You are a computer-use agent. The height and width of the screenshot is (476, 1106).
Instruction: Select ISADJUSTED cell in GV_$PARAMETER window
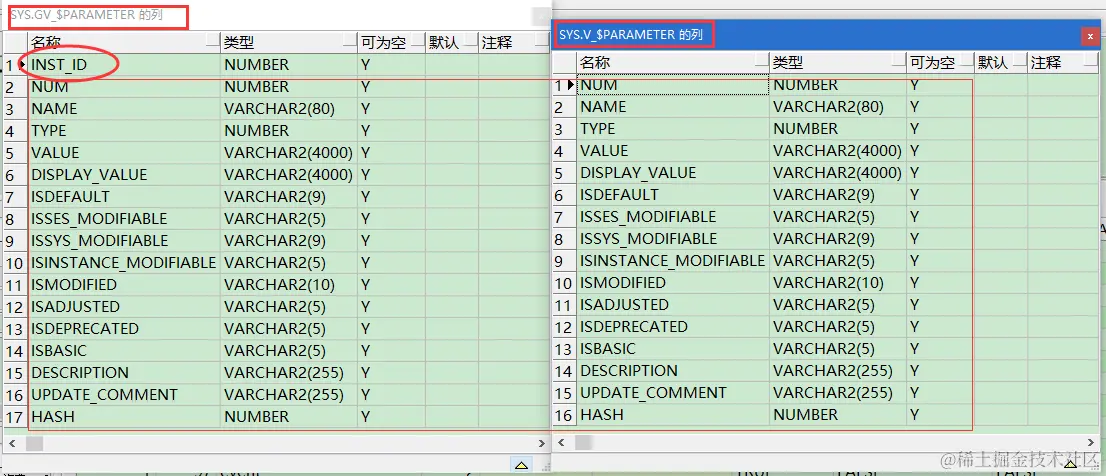point(124,307)
